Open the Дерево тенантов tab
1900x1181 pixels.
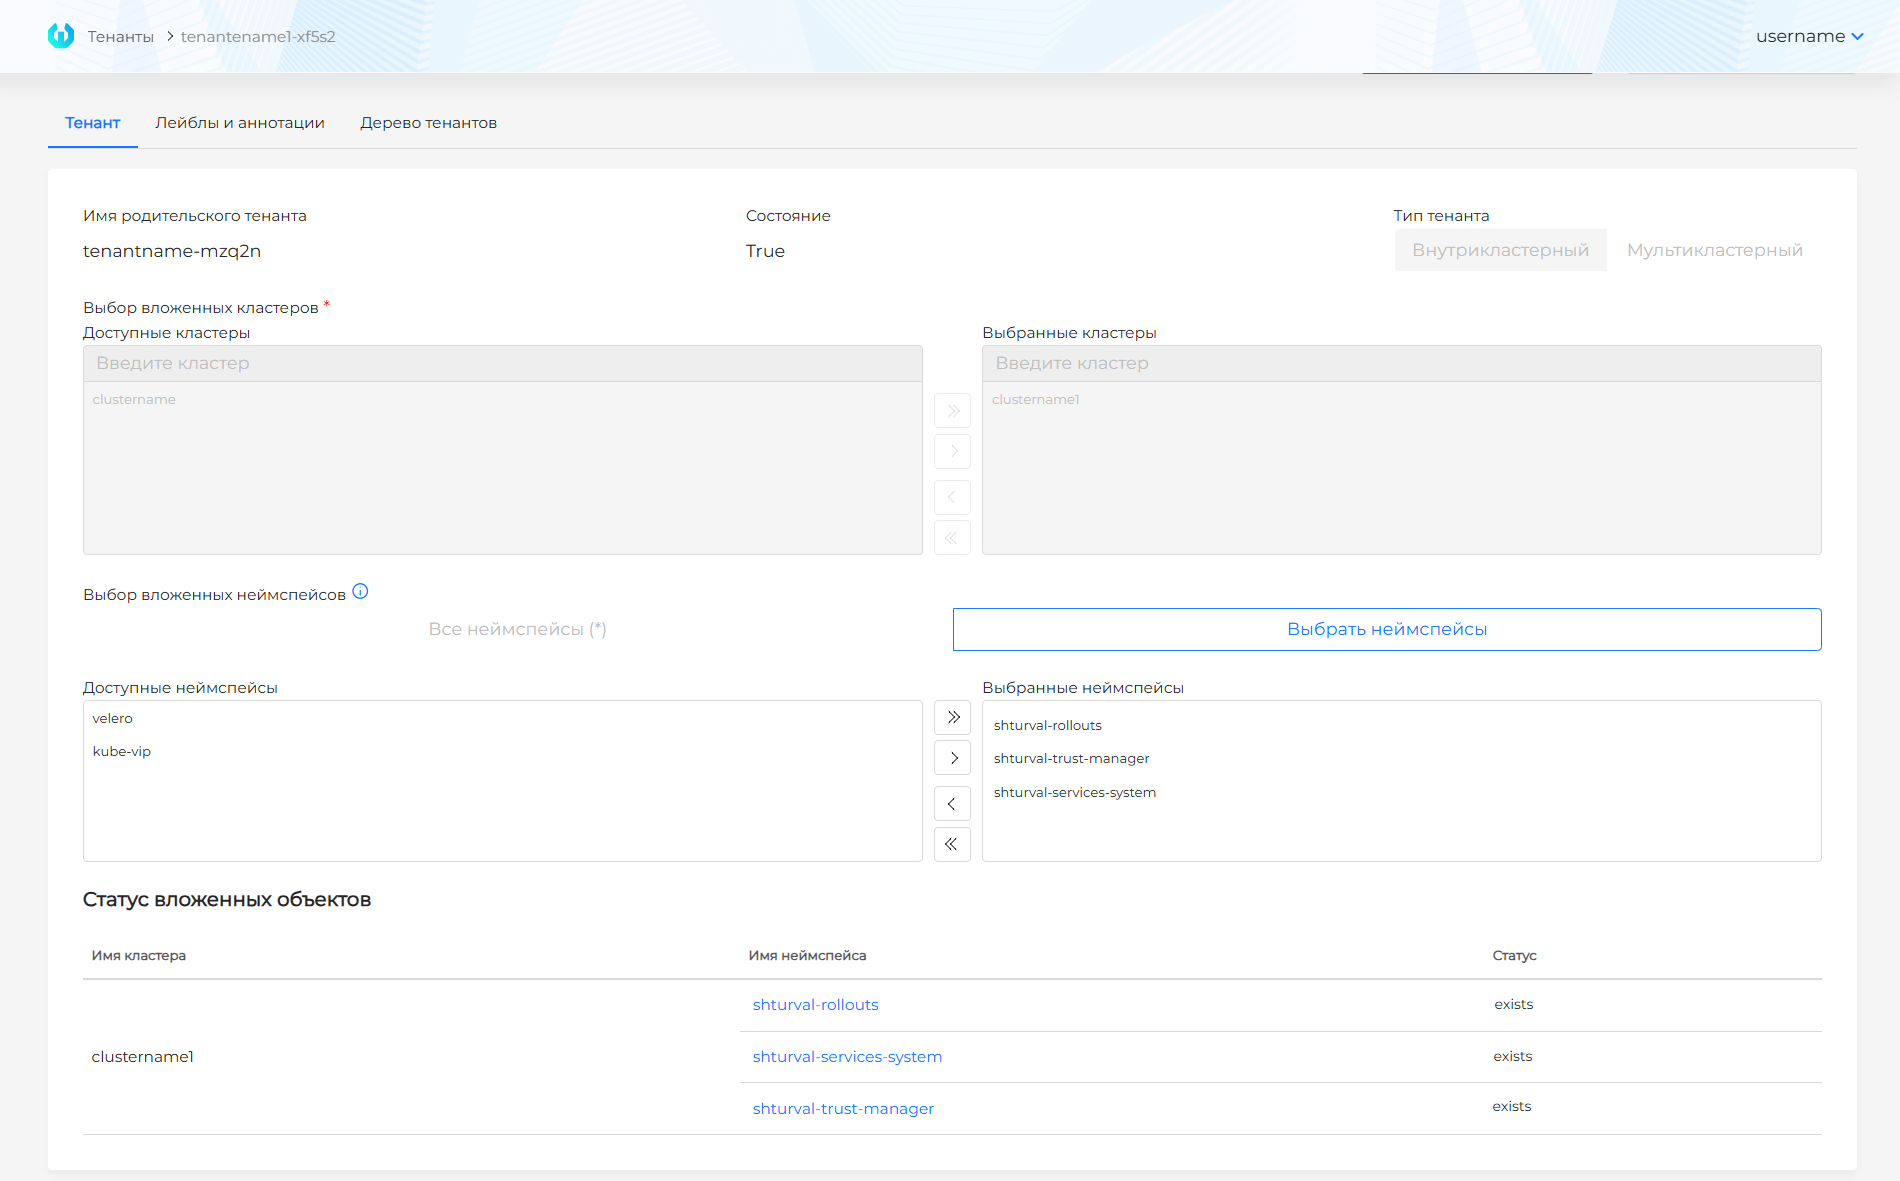pyautogui.click(x=428, y=123)
